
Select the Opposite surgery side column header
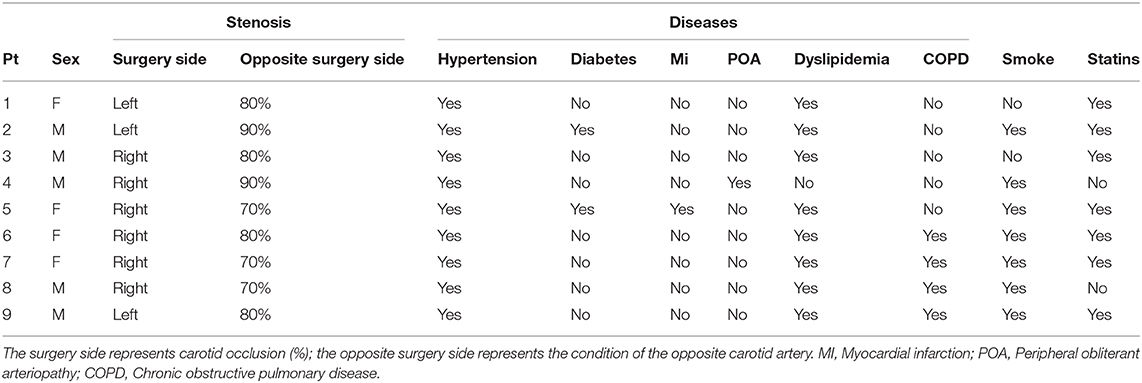tap(322, 61)
